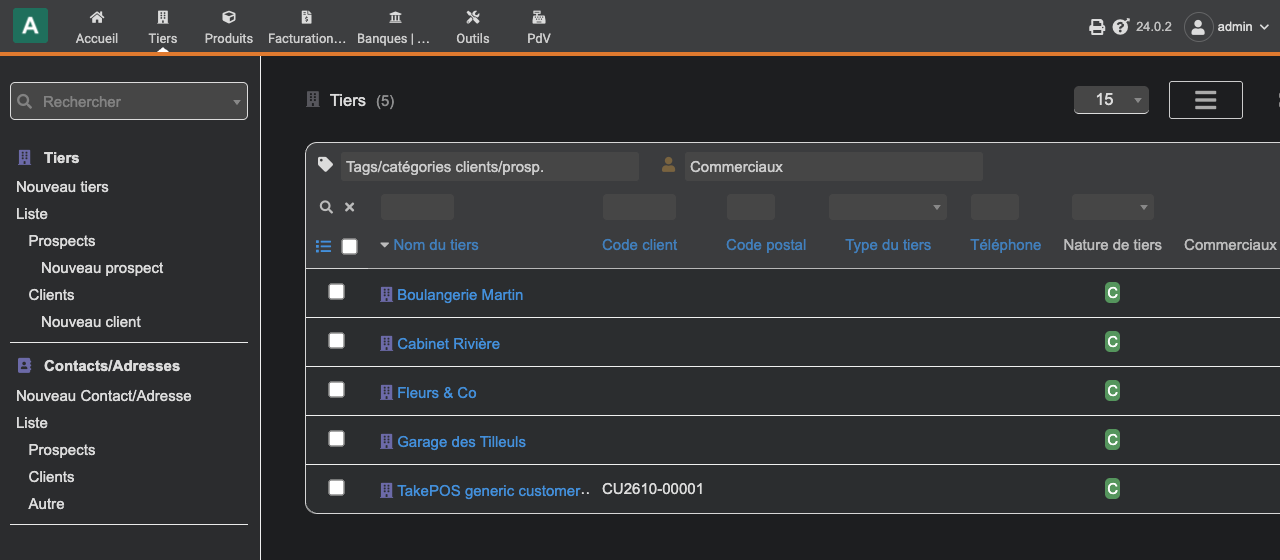Open the 15 rows-per-page dropdown
The image size is (1280, 560).
[x=1111, y=100]
